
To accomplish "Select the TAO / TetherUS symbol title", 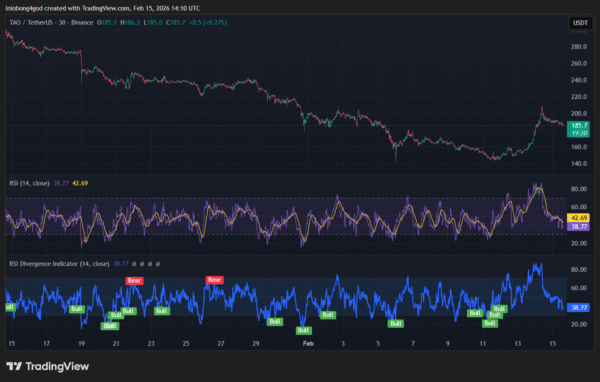I will pyautogui.click(x=51, y=23).
